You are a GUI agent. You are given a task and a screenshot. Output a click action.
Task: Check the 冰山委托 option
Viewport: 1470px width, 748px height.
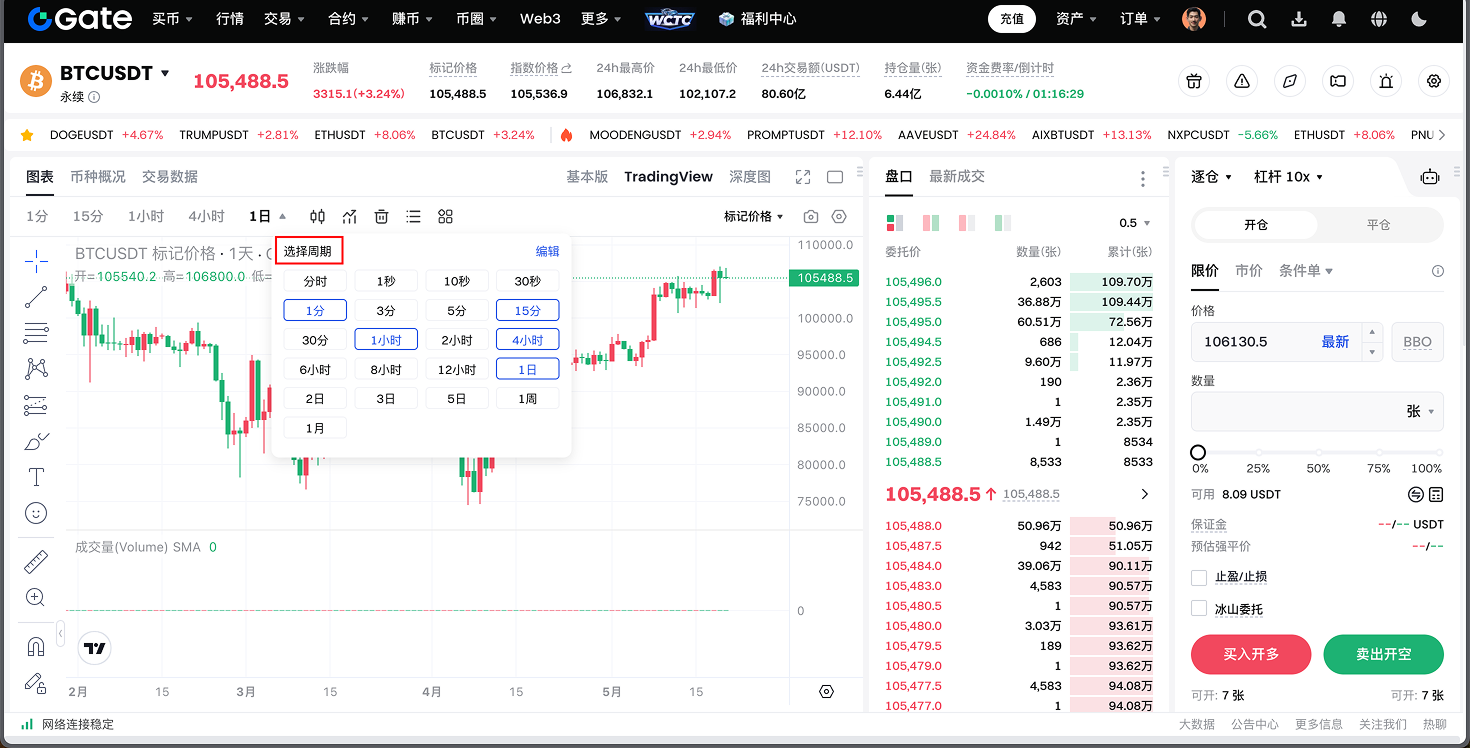(x=1199, y=609)
